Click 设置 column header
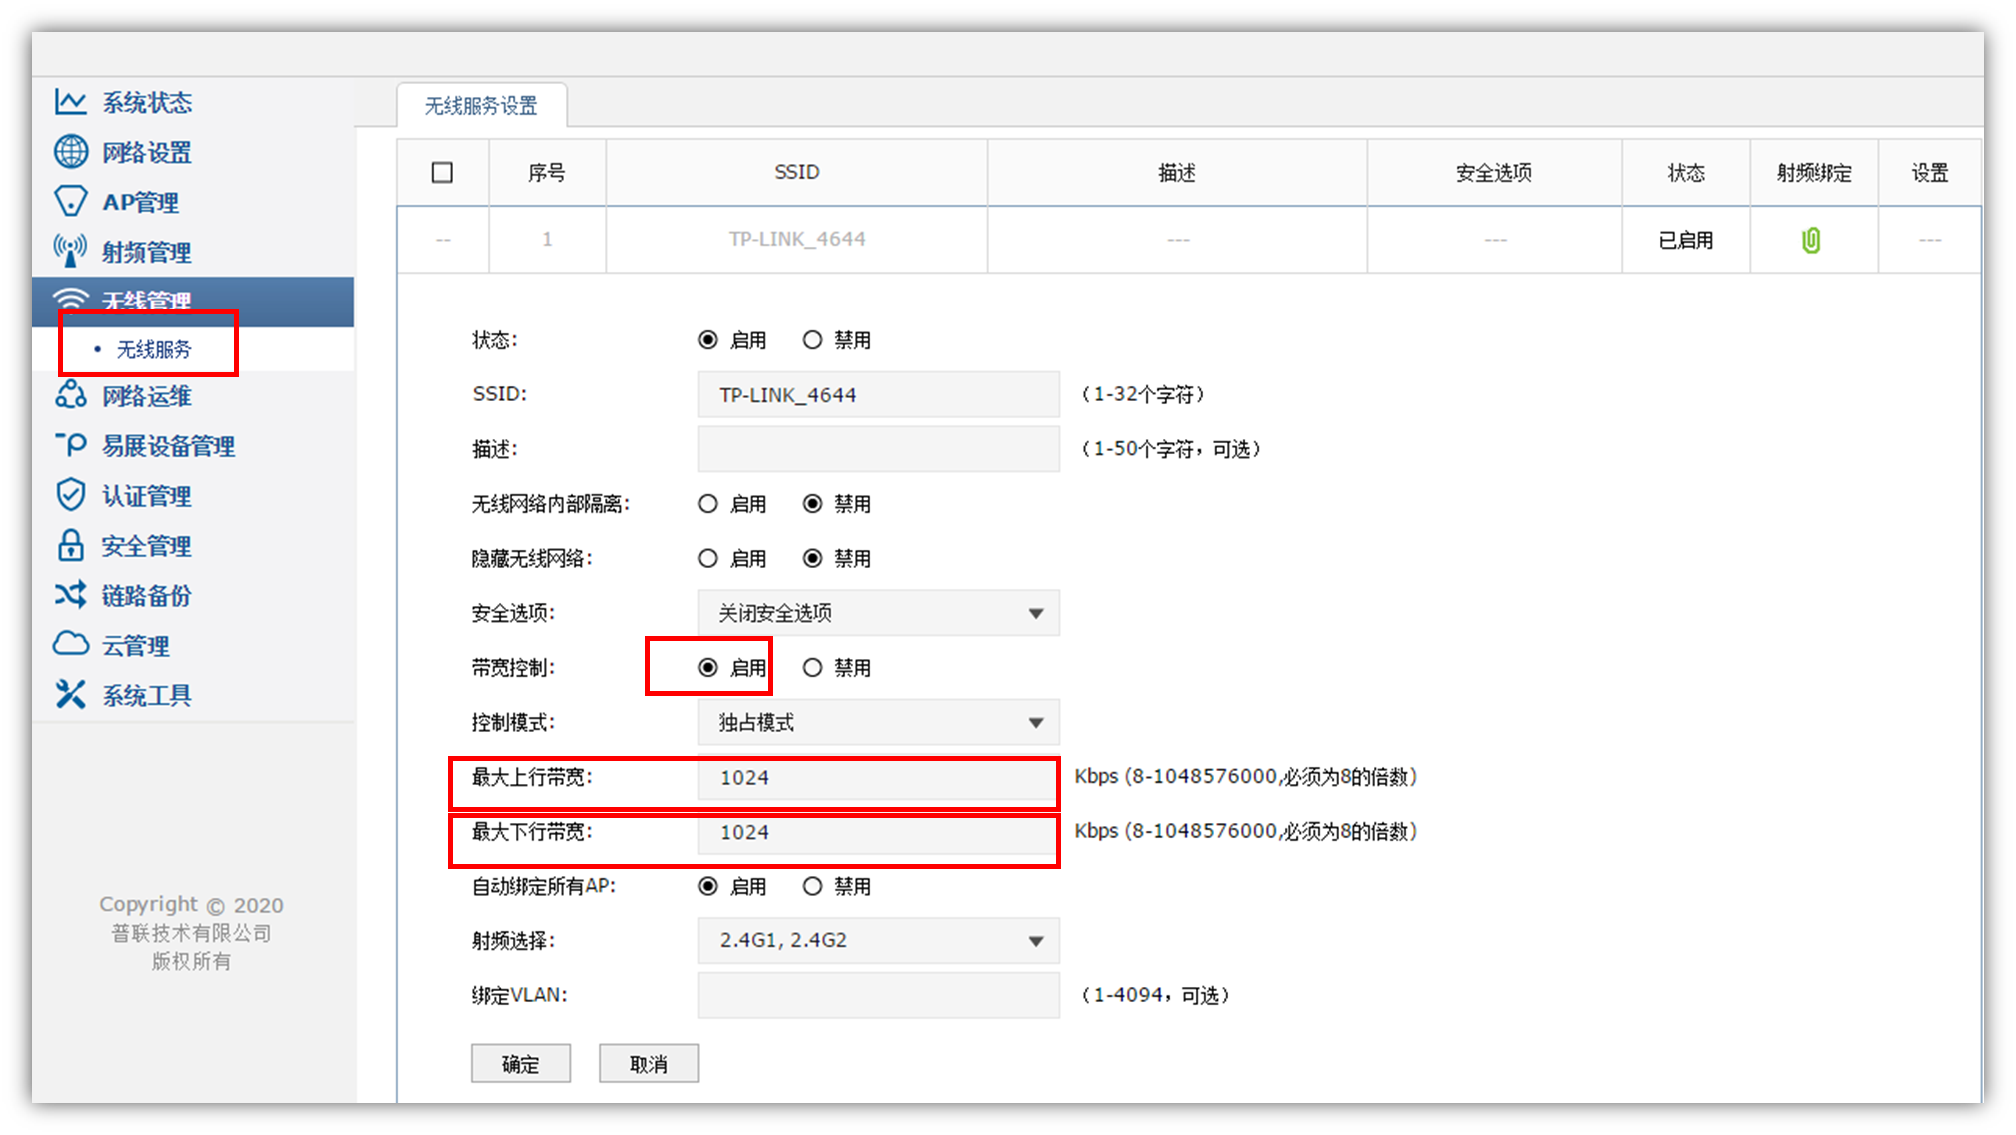This screenshot has height=1135, width=2016. point(1929,173)
